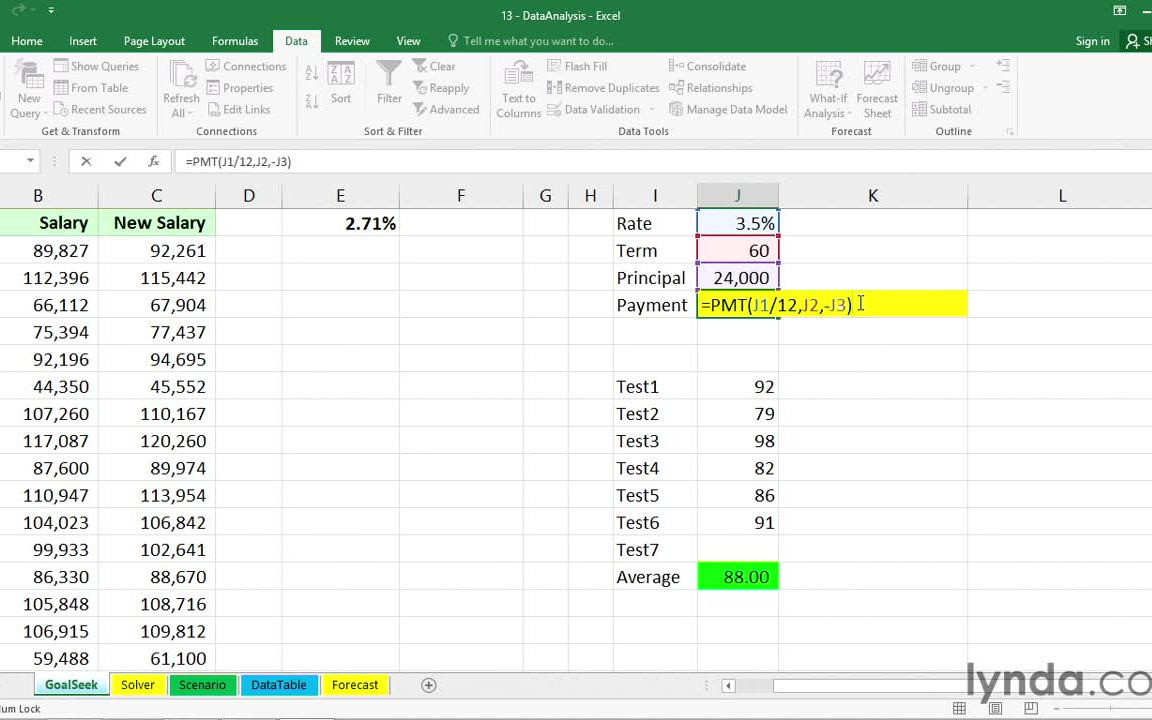1152x720 pixels.
Task: Run Flash Fill
Action: (x=577, y=66)
